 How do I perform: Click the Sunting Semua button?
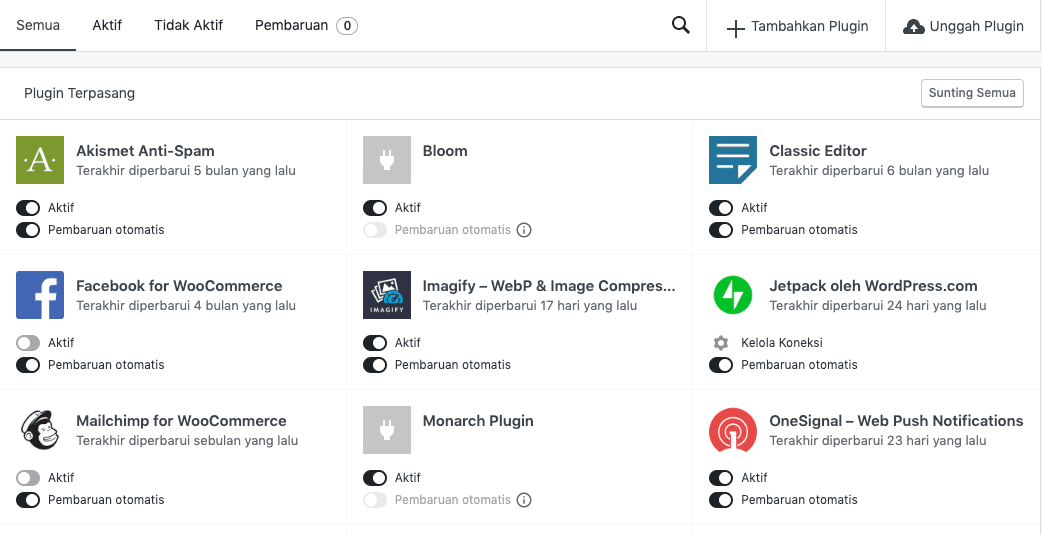point(972,93)
